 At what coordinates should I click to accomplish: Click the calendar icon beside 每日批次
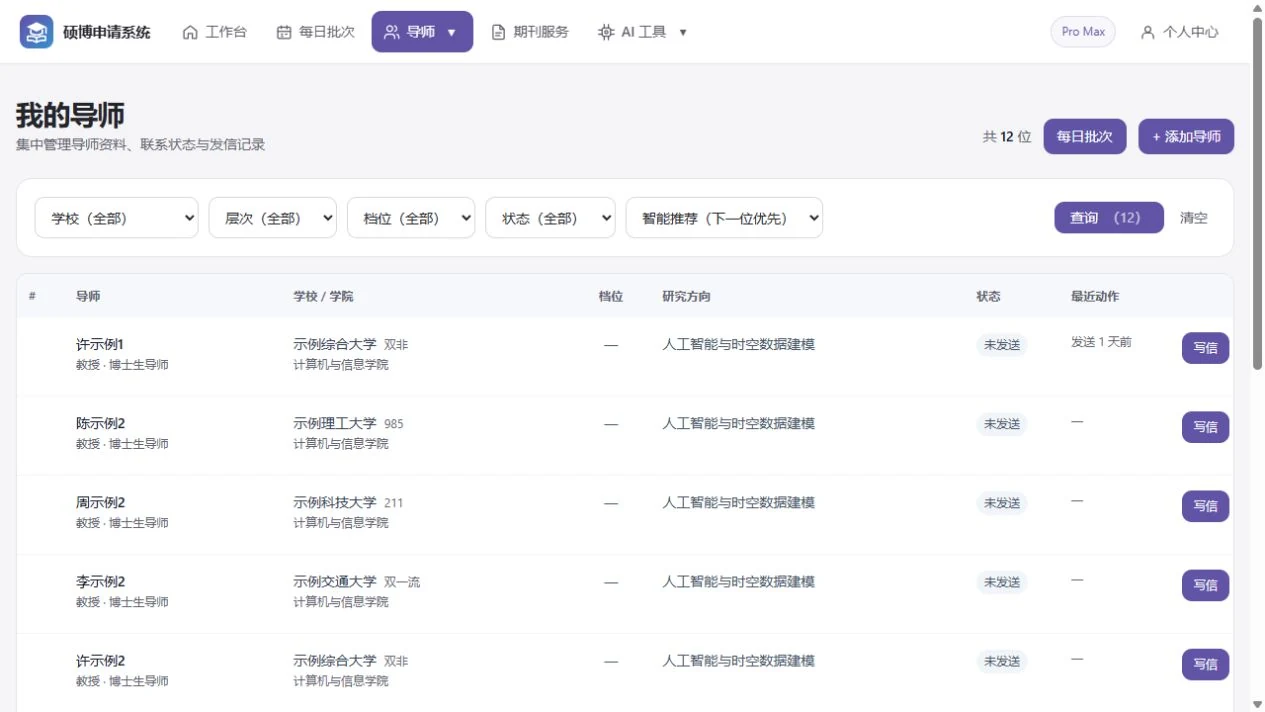pyautogui.click(x=284, y=32)
